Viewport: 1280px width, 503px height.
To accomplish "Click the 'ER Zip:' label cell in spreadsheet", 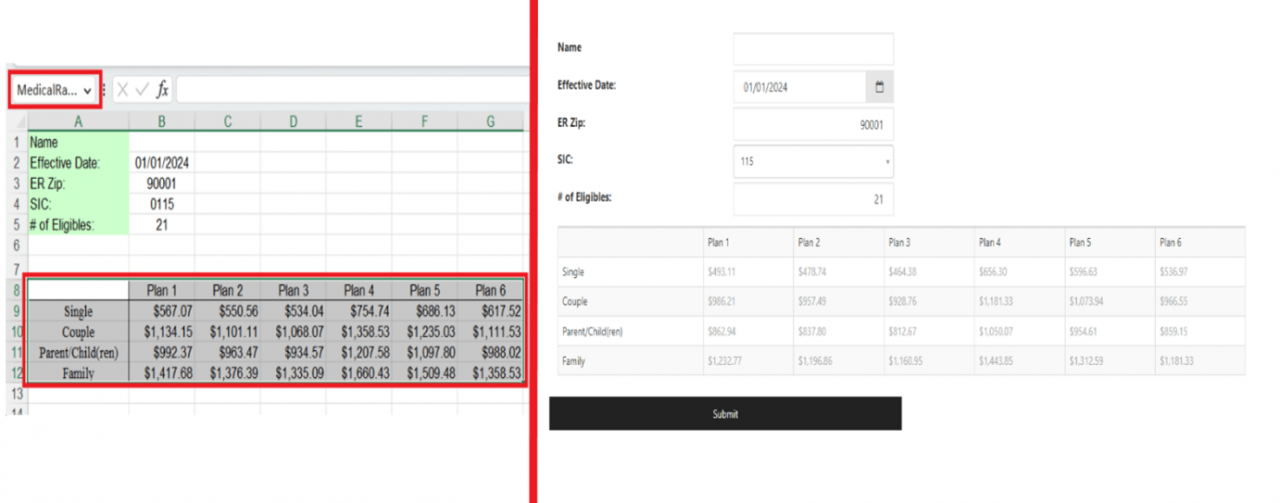I will 79,184.
